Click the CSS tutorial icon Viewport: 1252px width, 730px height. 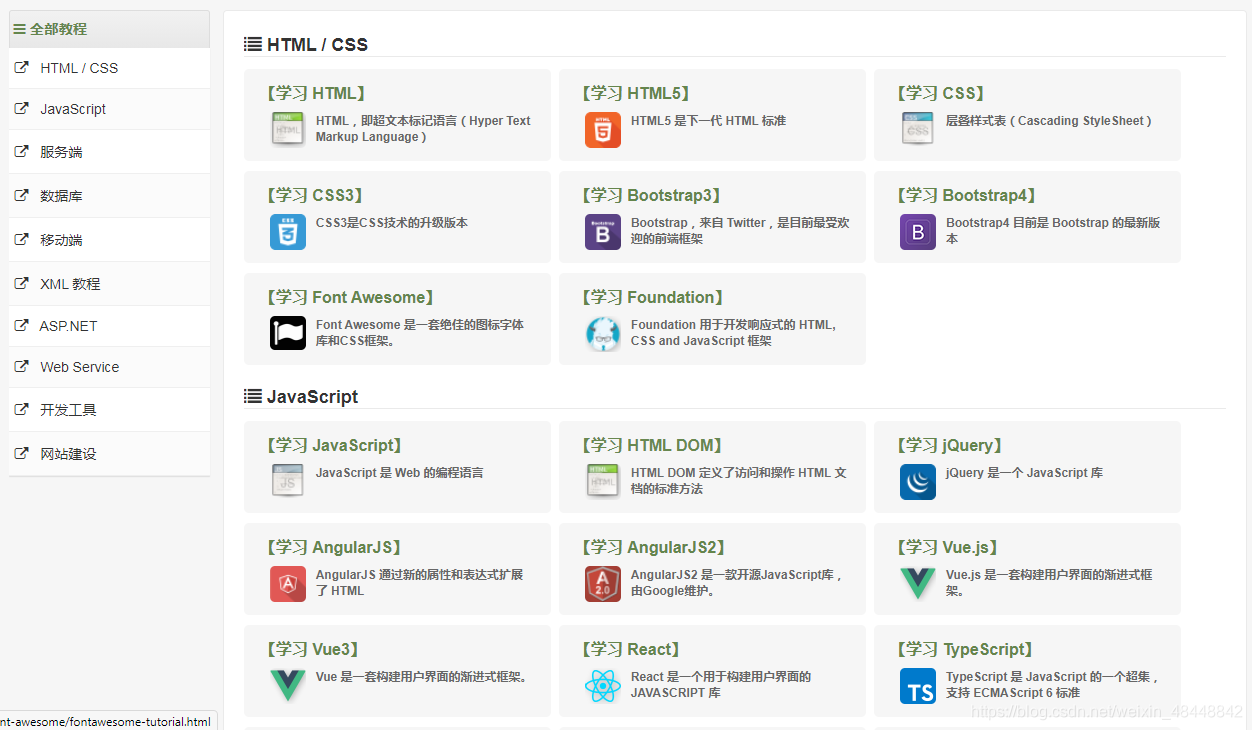tap(918, 130)
